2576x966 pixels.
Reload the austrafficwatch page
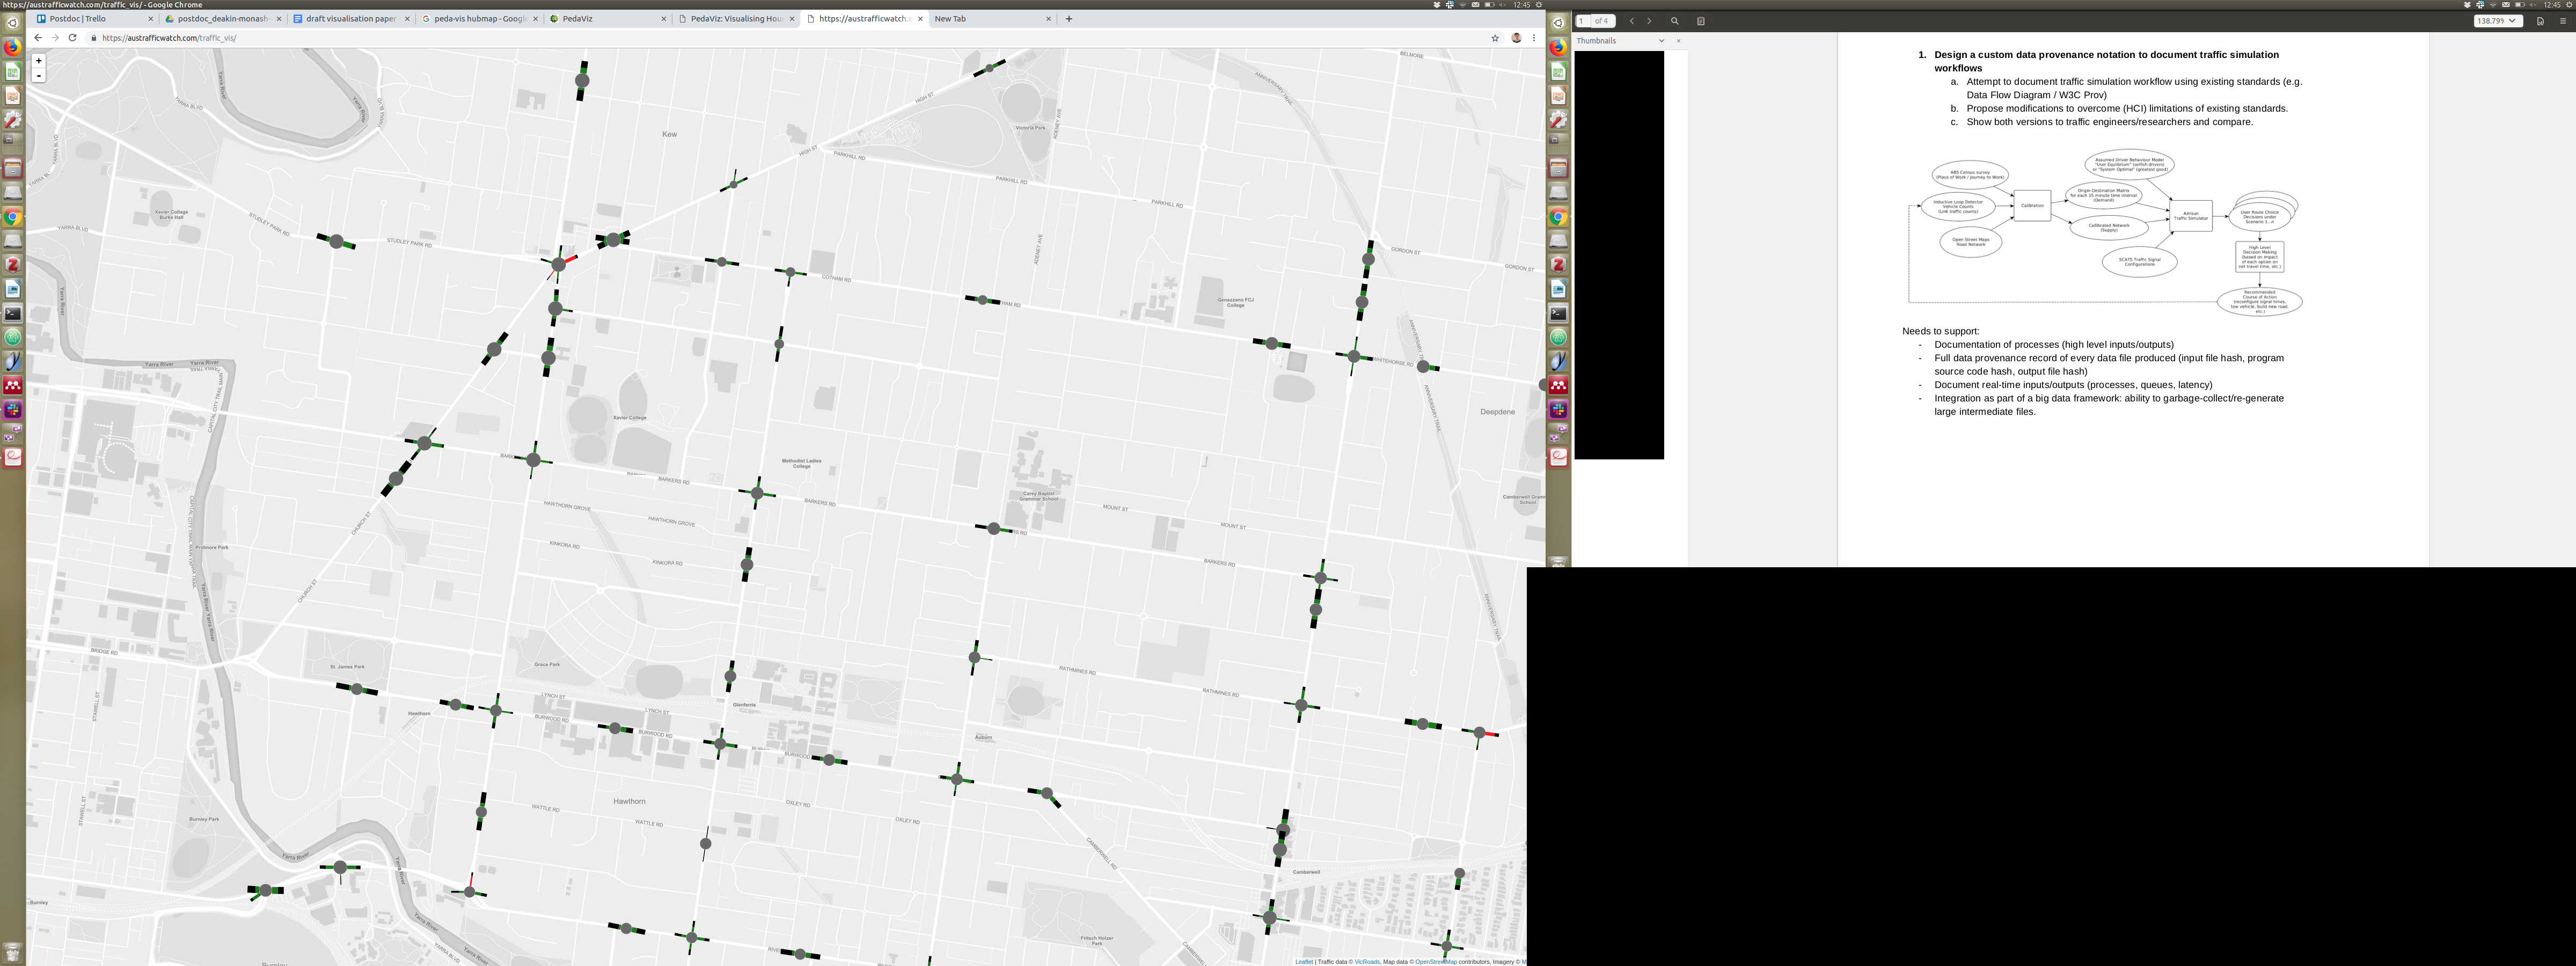[x=72, y=38]
